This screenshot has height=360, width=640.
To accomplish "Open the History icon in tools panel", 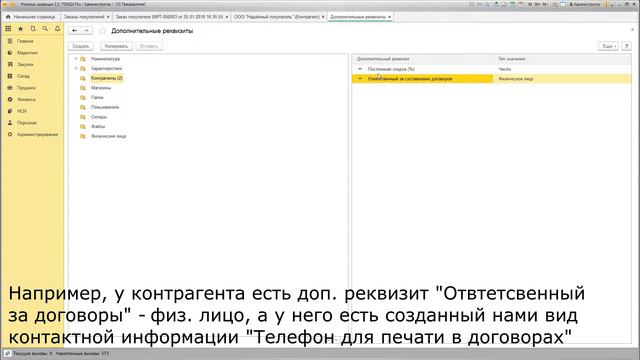I will pos(33,29).
